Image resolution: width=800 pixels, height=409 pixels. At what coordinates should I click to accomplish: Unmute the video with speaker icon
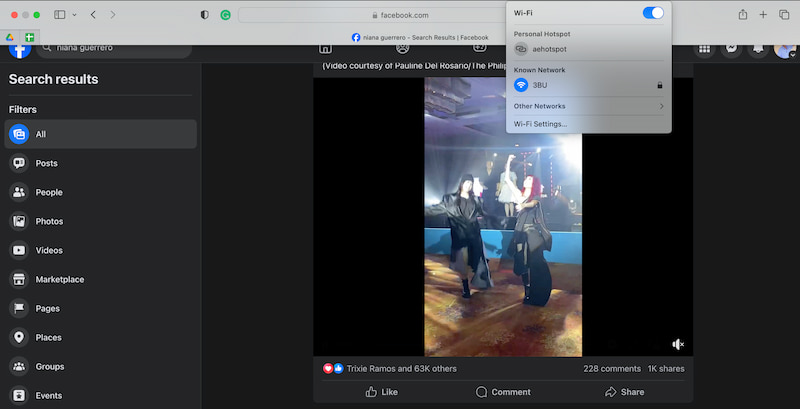coord(678,344)
